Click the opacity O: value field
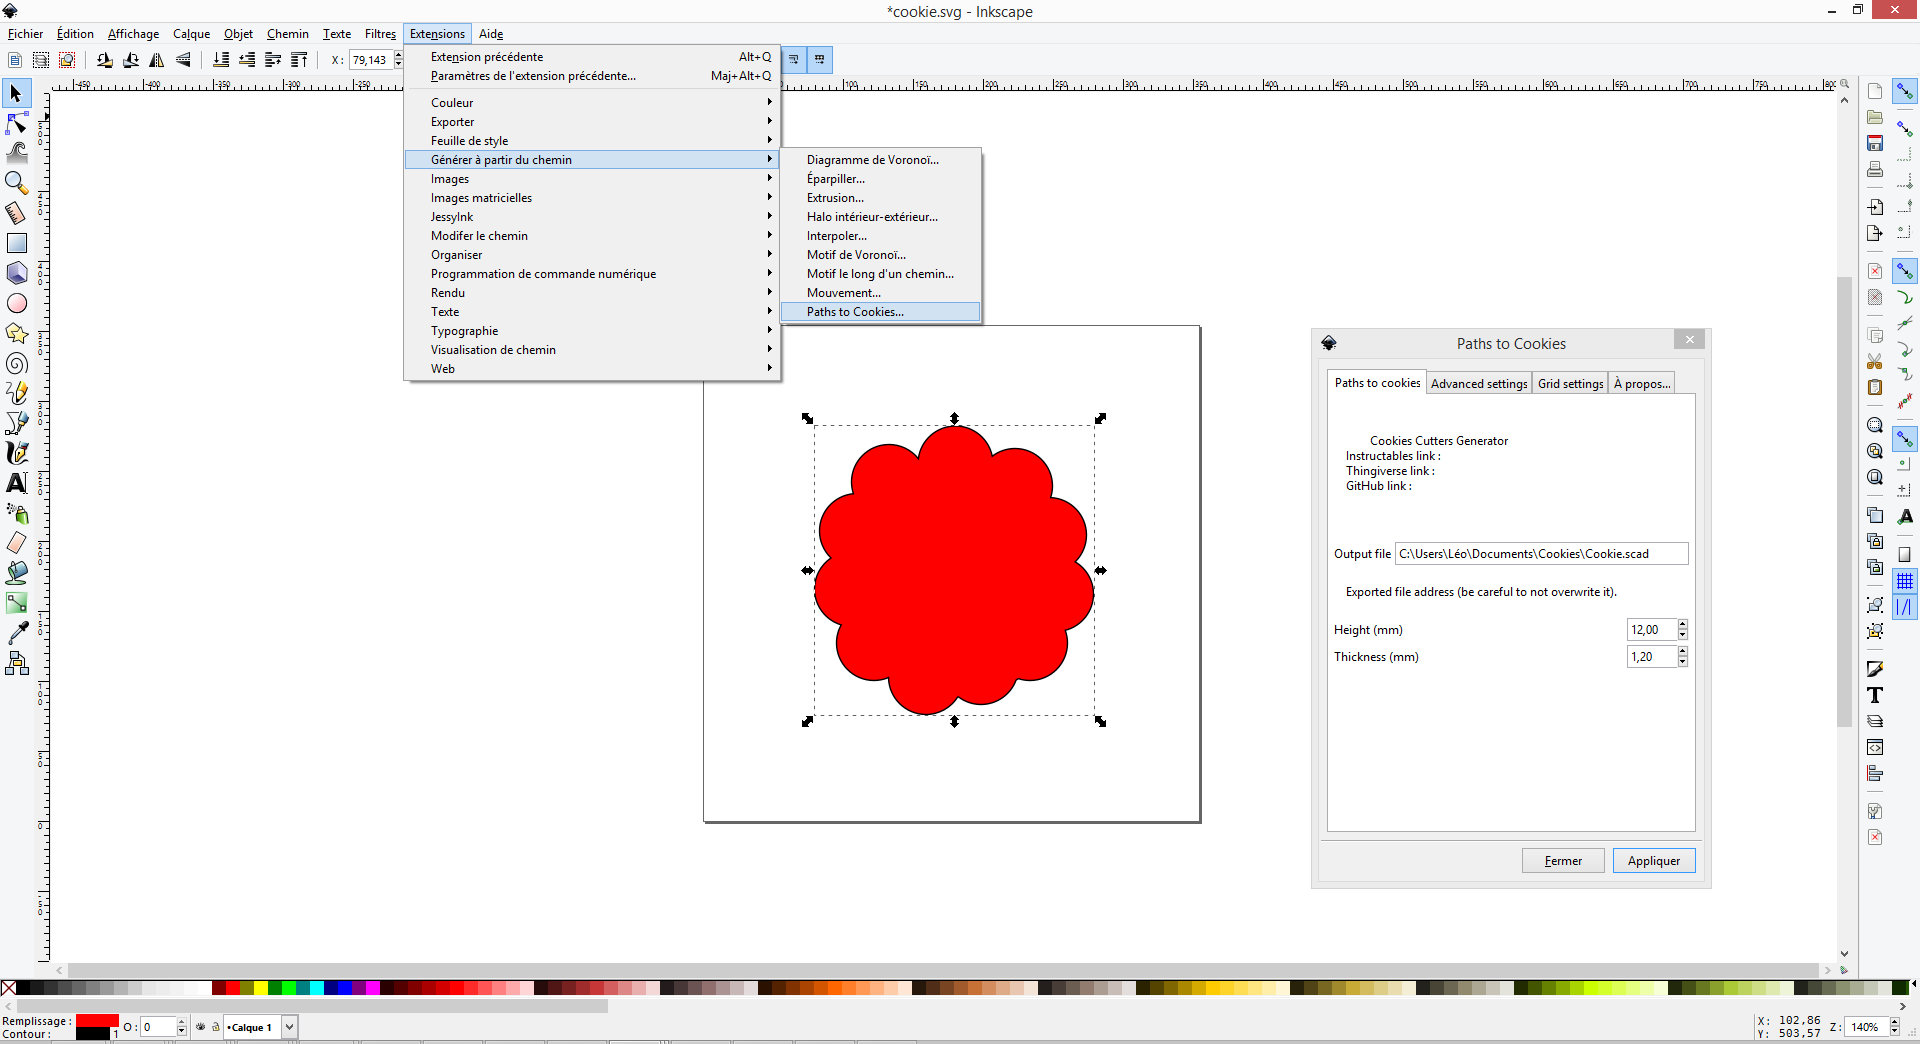The height and width of the screenshot is (1044, 1920). click(158, 1027)
